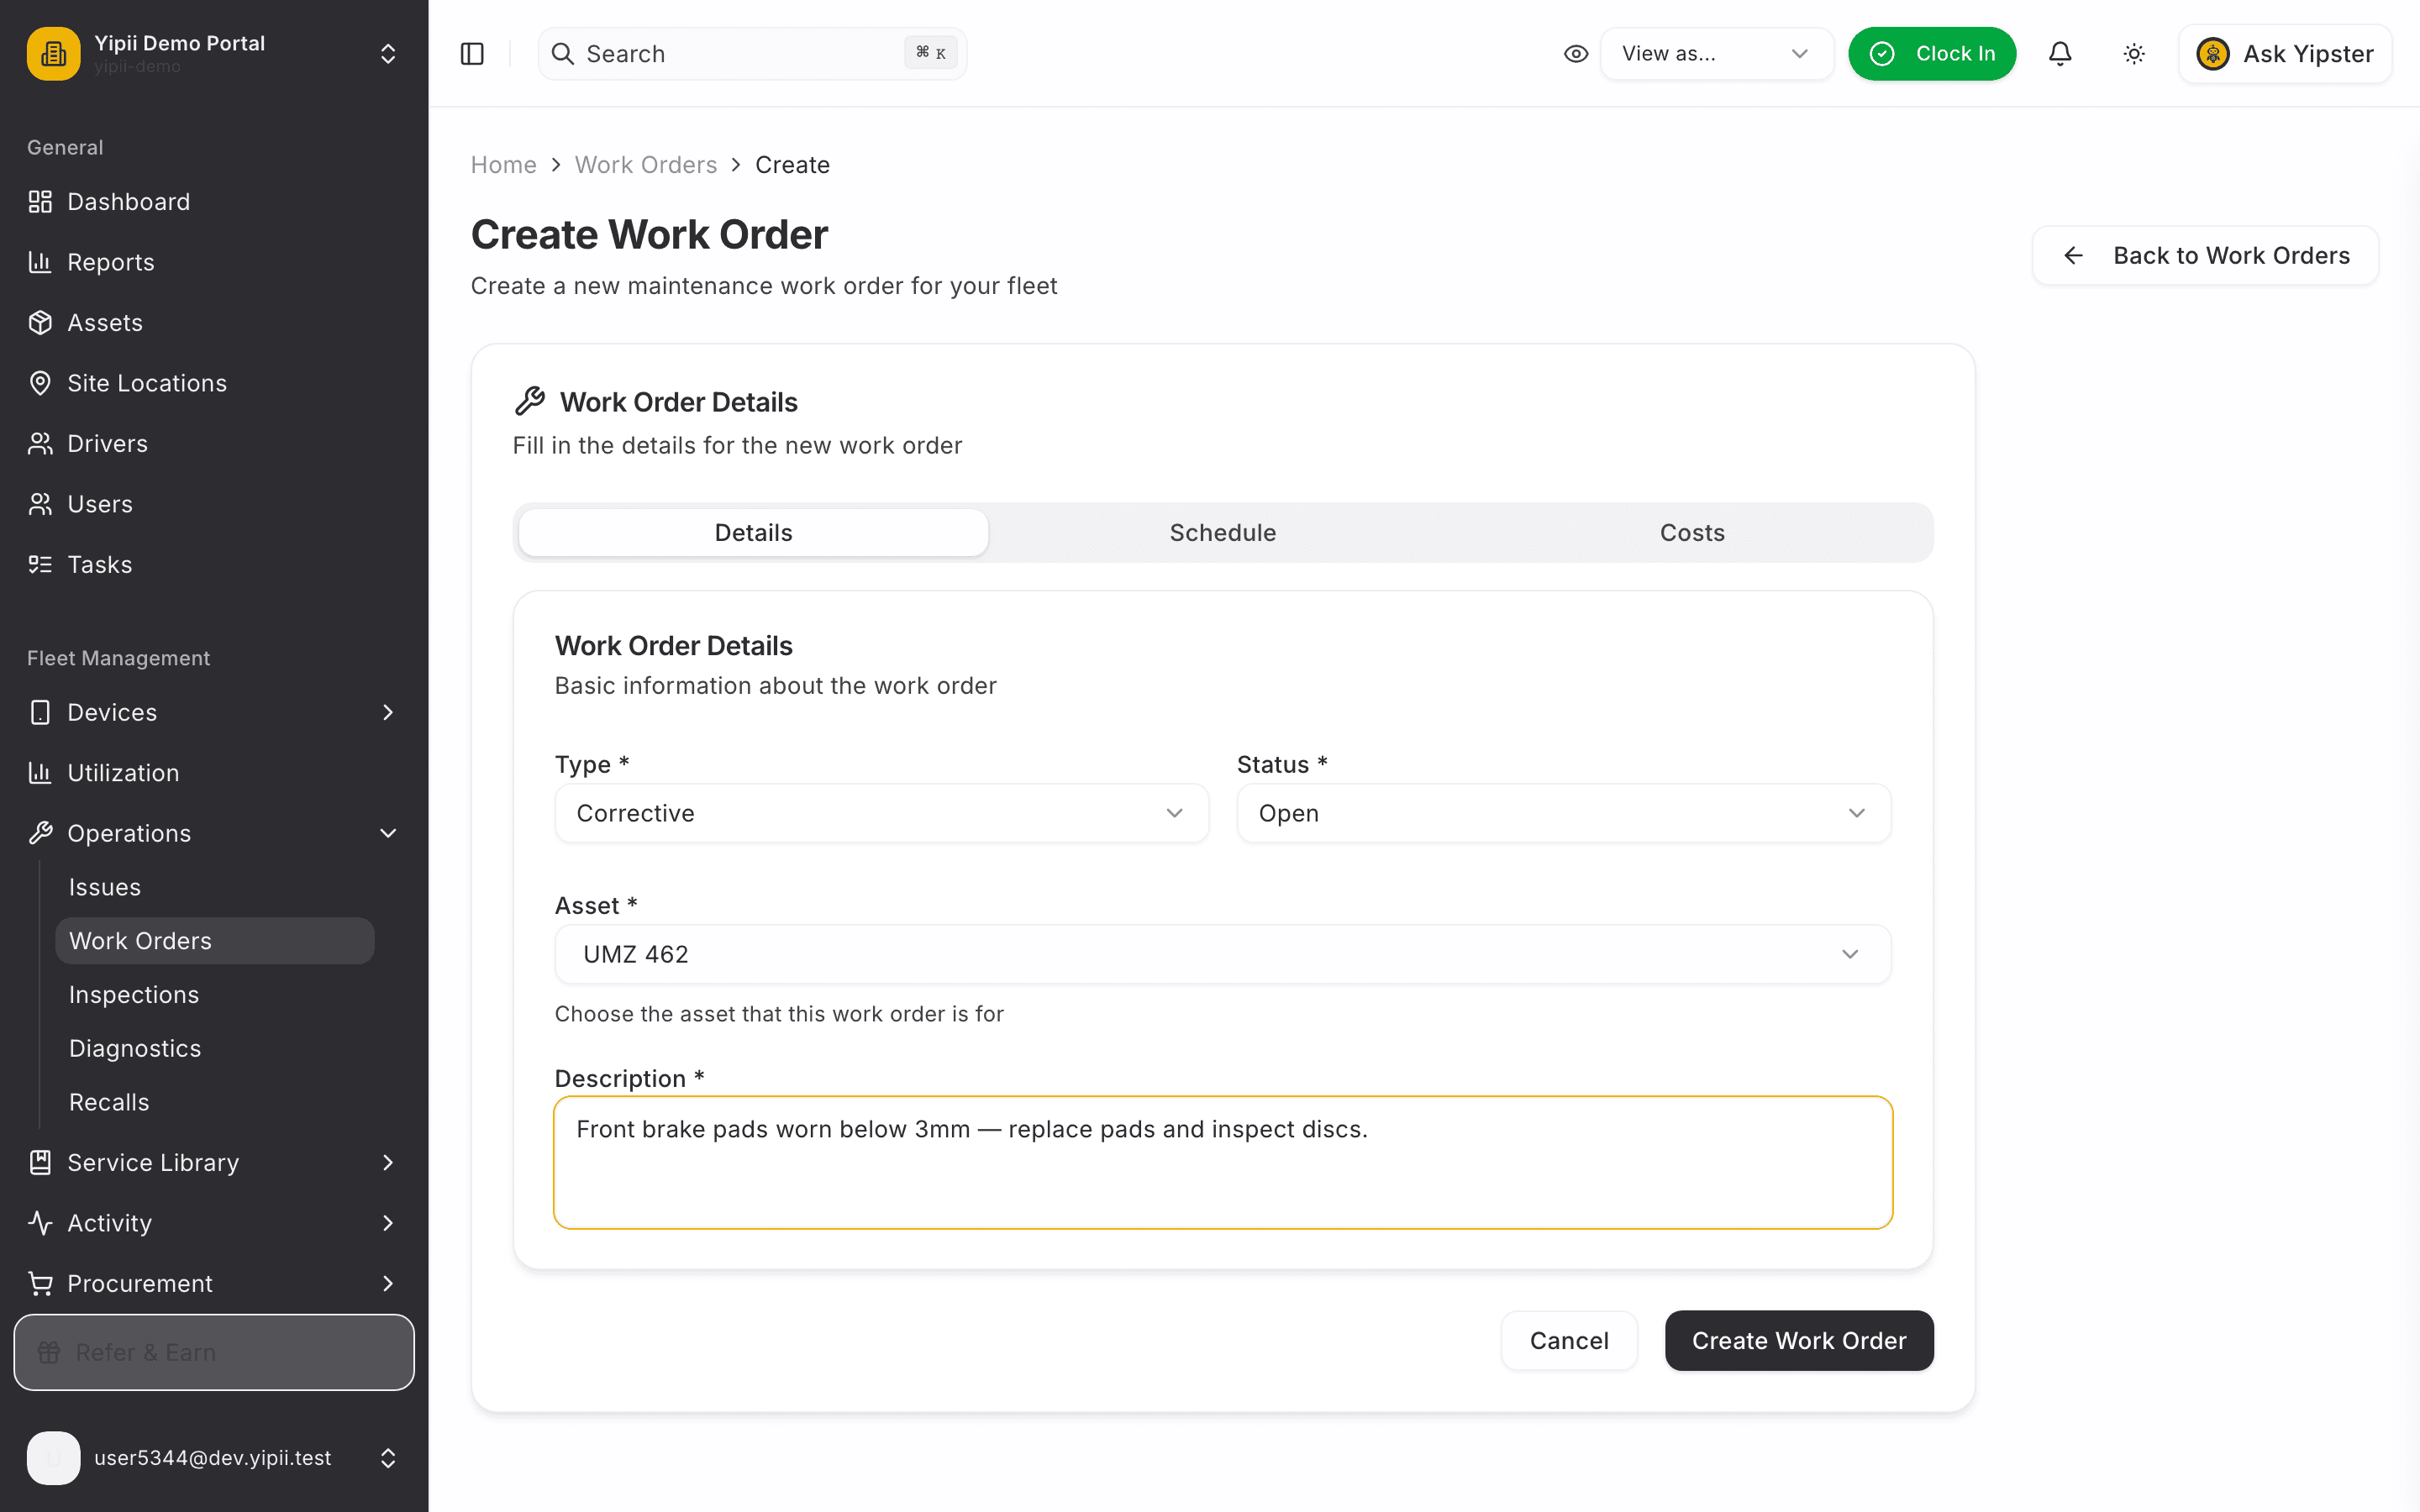The height and width of the screenshot is (1512, 2420).
Task: Open Utilization in sidebar
Action: coord(213,773)
